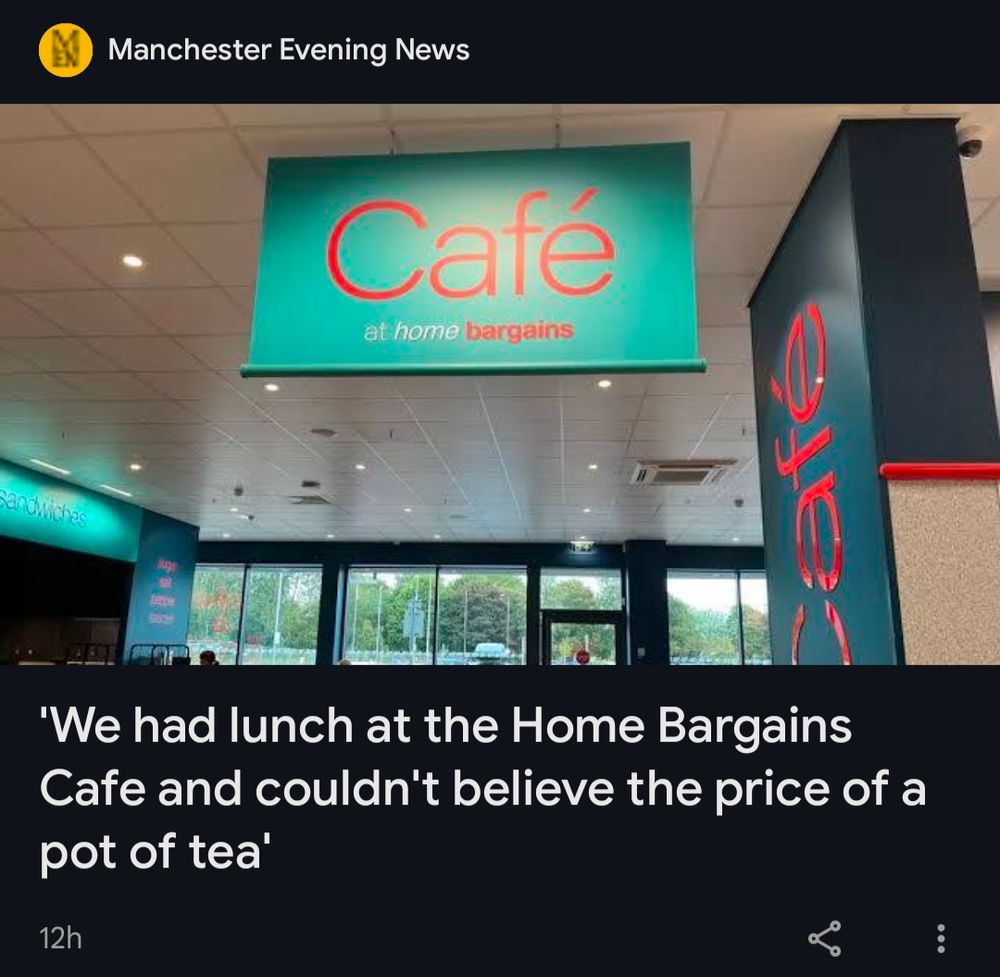This screenshot has width=1000, height=977.
Task: Click the ceiling air conditioning vent
Action: pyautogui.click(x=681, y=472)
